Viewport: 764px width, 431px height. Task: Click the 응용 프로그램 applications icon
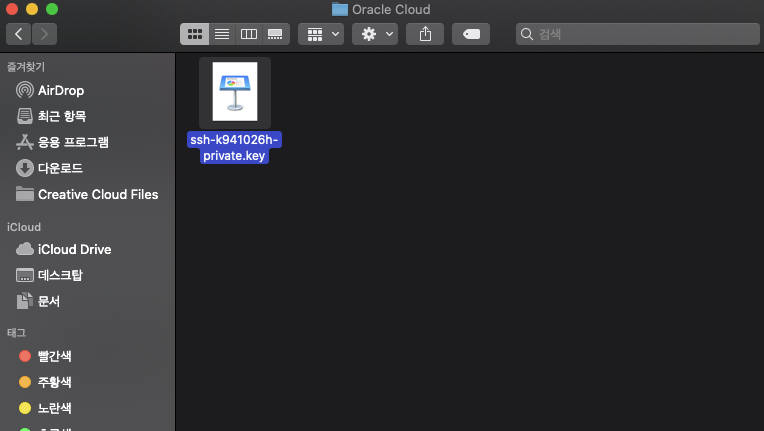25,142
